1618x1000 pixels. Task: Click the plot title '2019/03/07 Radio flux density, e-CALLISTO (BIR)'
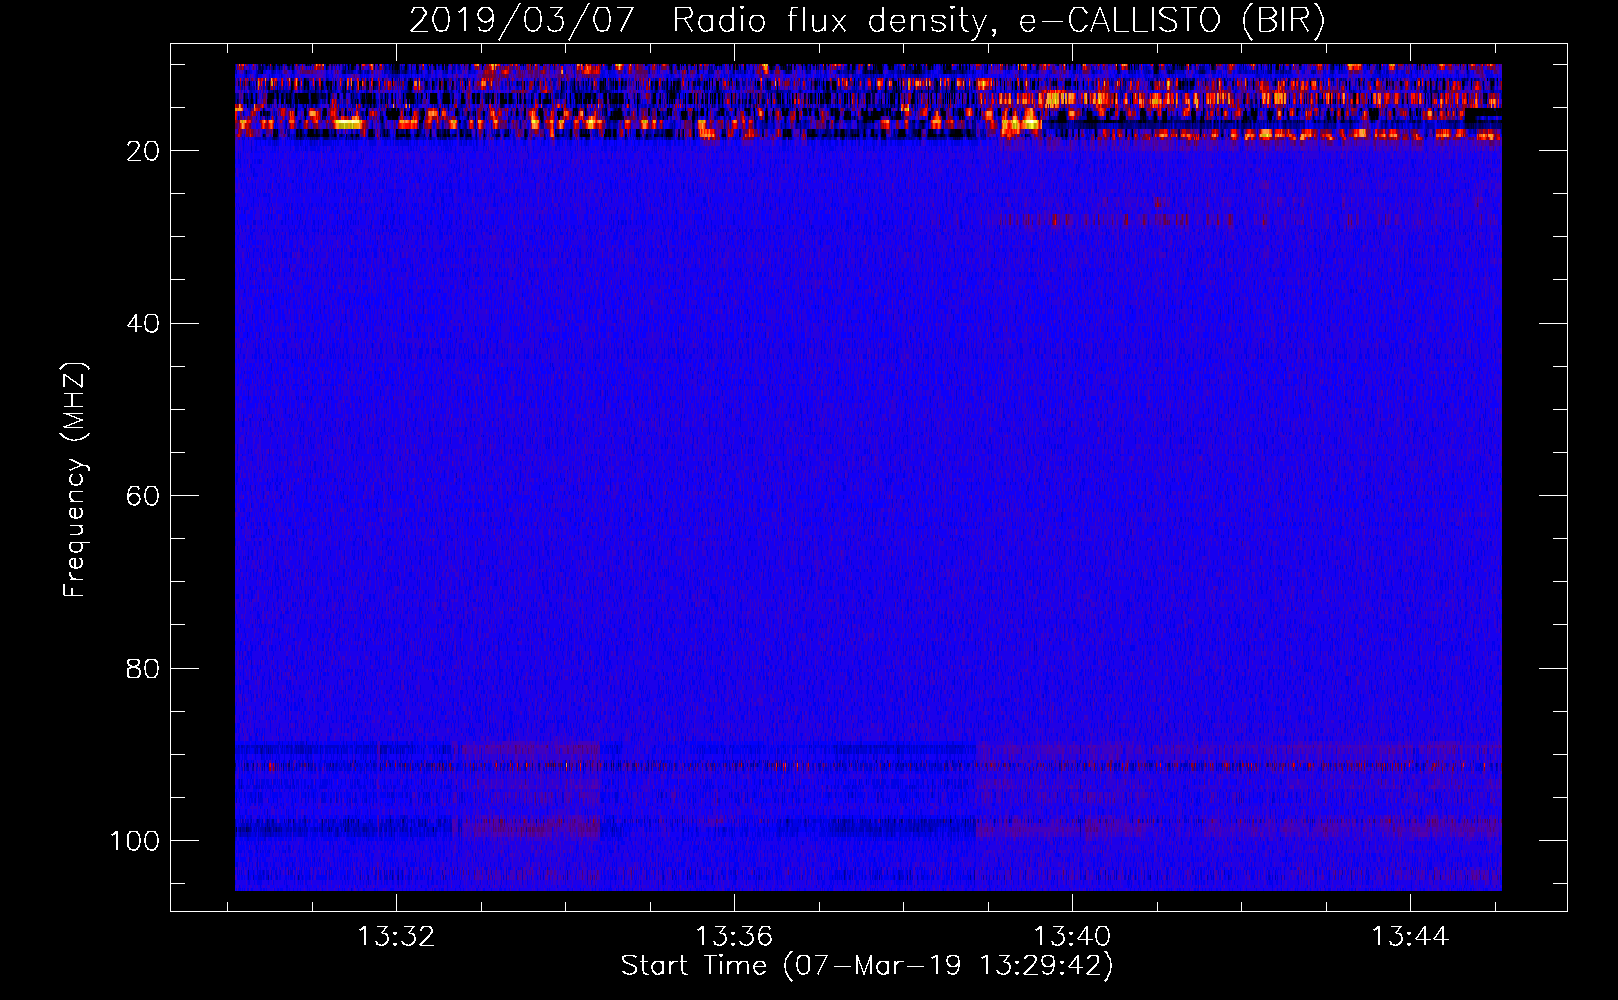tap(867, 21)
